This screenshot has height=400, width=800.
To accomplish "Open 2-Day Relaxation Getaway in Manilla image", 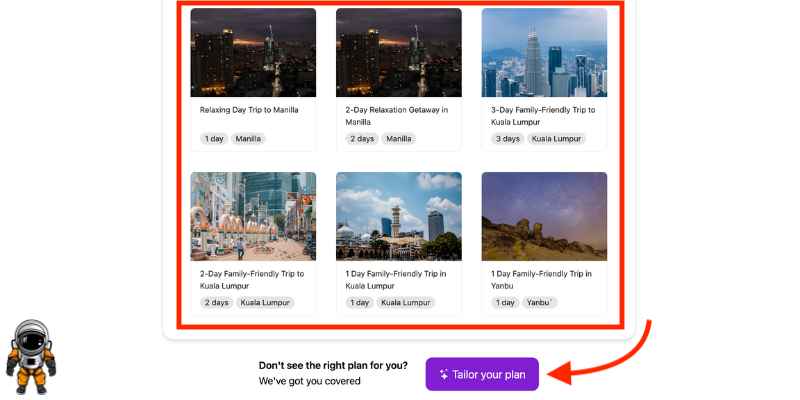I will 398,53.
